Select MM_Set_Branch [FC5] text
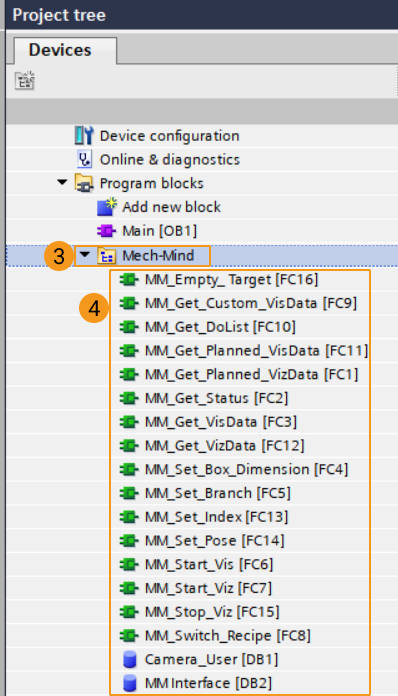This screenshot has height=696, width=398. tap(218, 493)
